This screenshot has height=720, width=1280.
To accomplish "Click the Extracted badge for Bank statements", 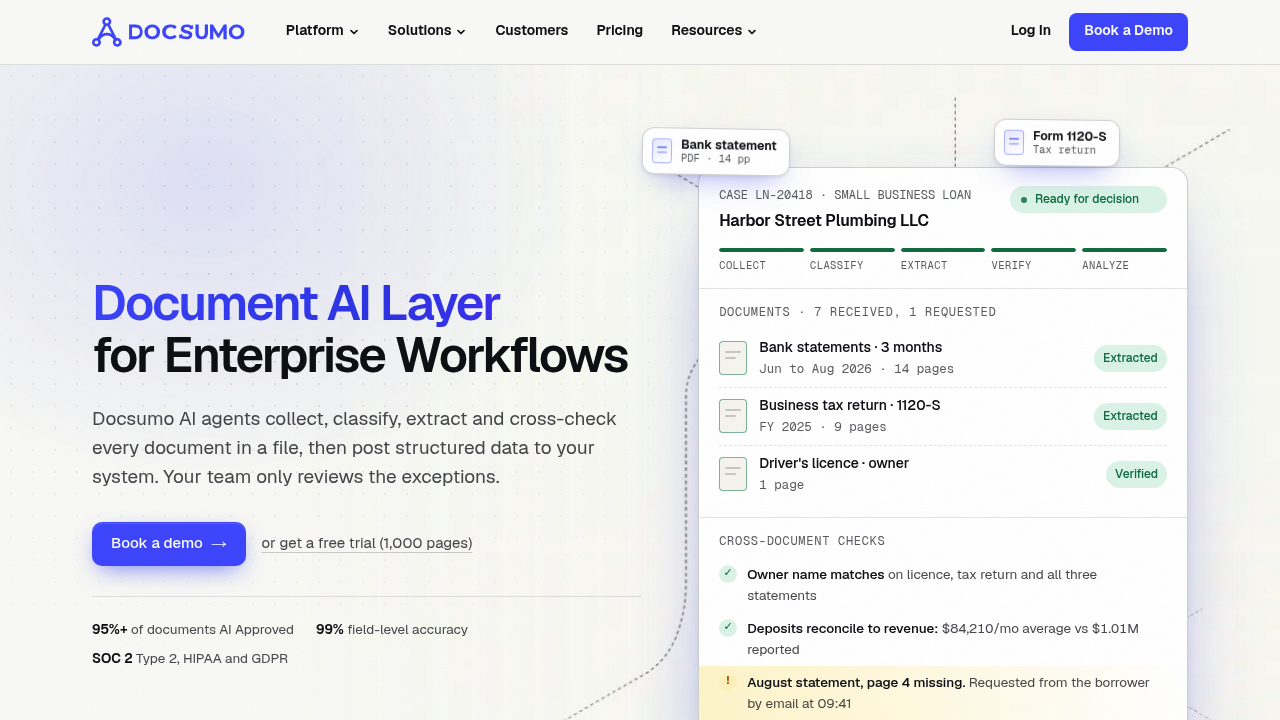I will pyautogui.click(x=1130, y=358).
